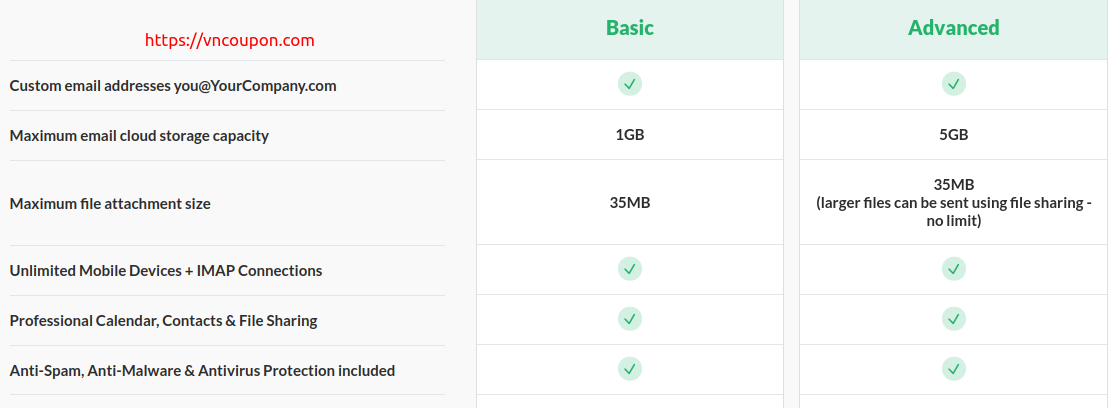The image size is (1108, 408).
Task: Click Basic checkmark for Anti-Spam protection
Action: (x=630, y=368)
